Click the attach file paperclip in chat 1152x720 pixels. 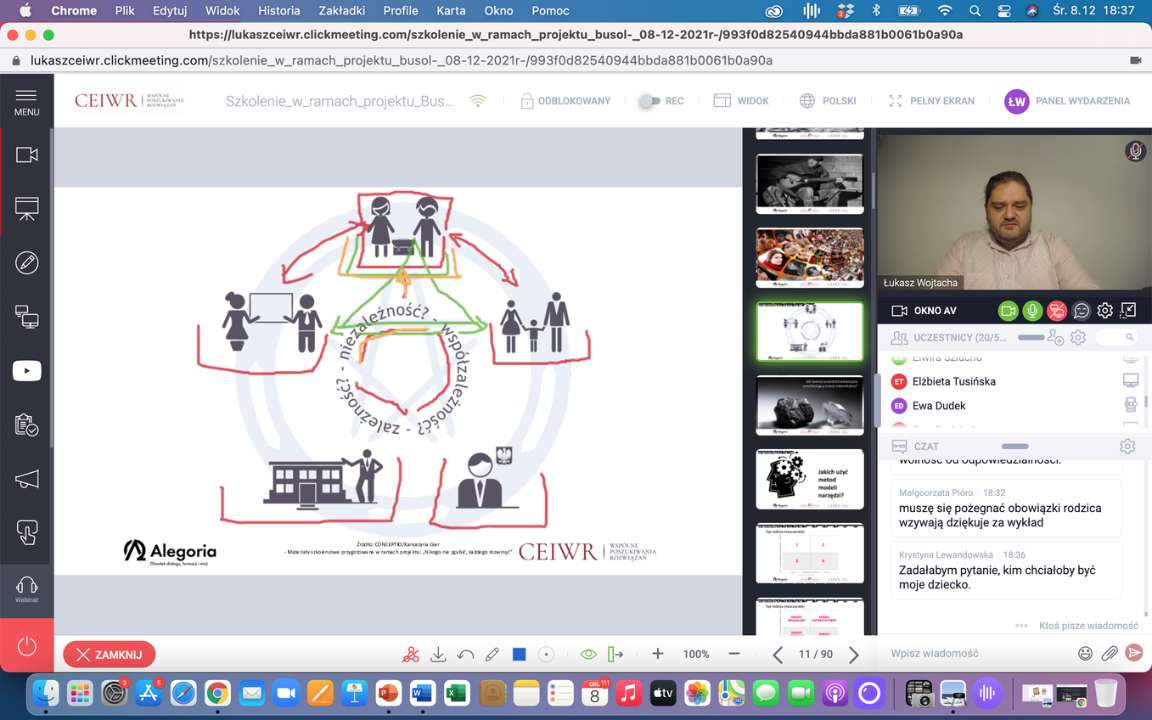tap(1109, 653)
